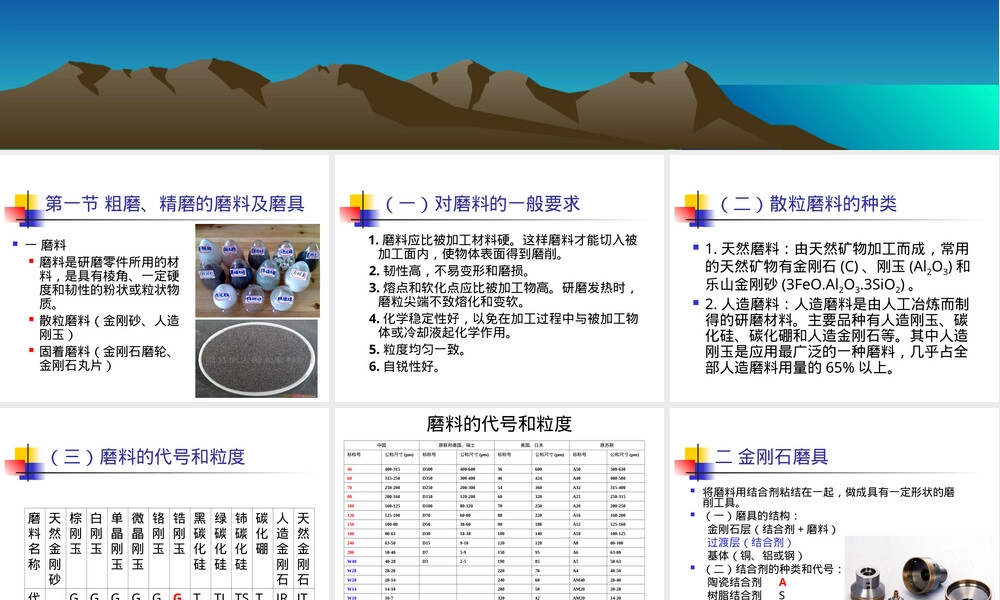Screen dimensions: 1000x600
Task: Select the bullet 1. 天然磨料
Action: click(x=837, y=267)
